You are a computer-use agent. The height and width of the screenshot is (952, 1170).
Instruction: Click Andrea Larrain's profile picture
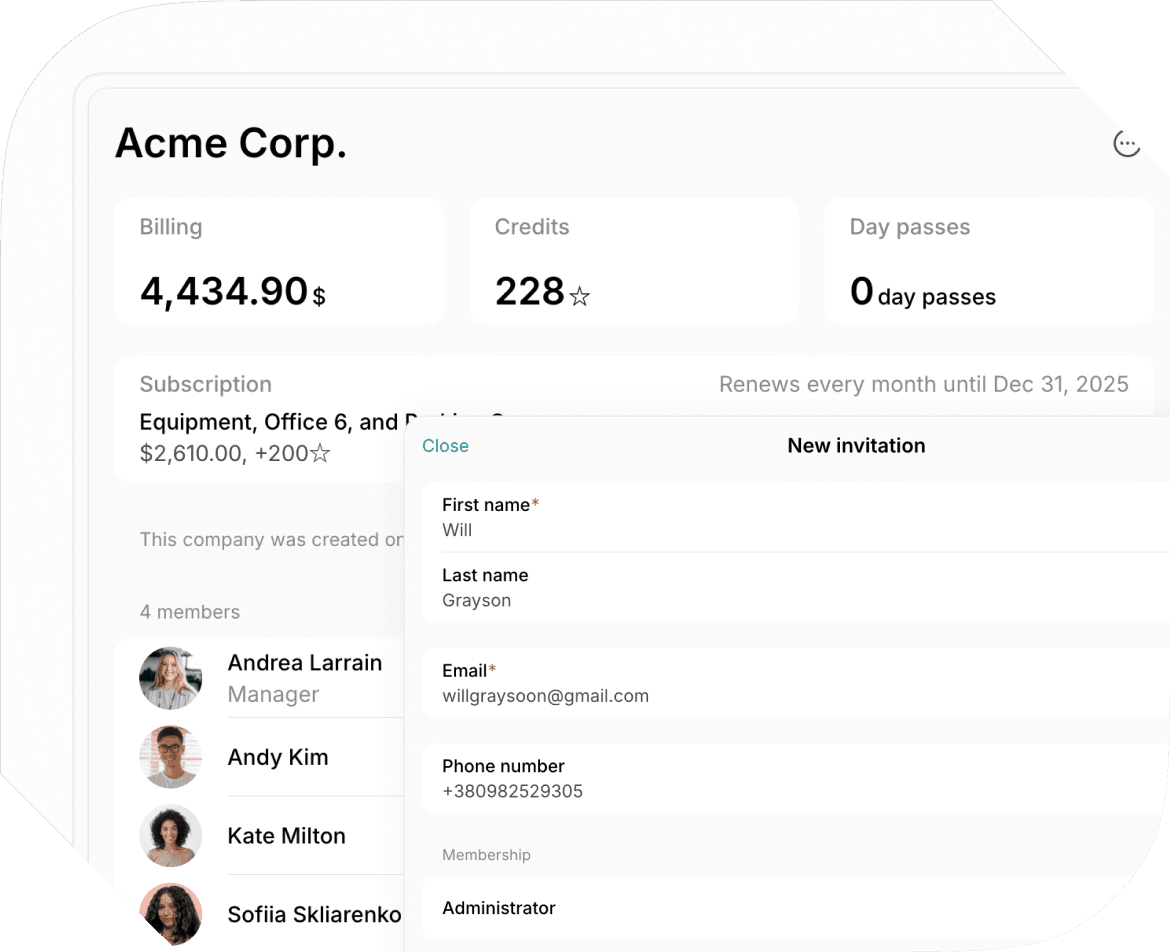(170, 678)
